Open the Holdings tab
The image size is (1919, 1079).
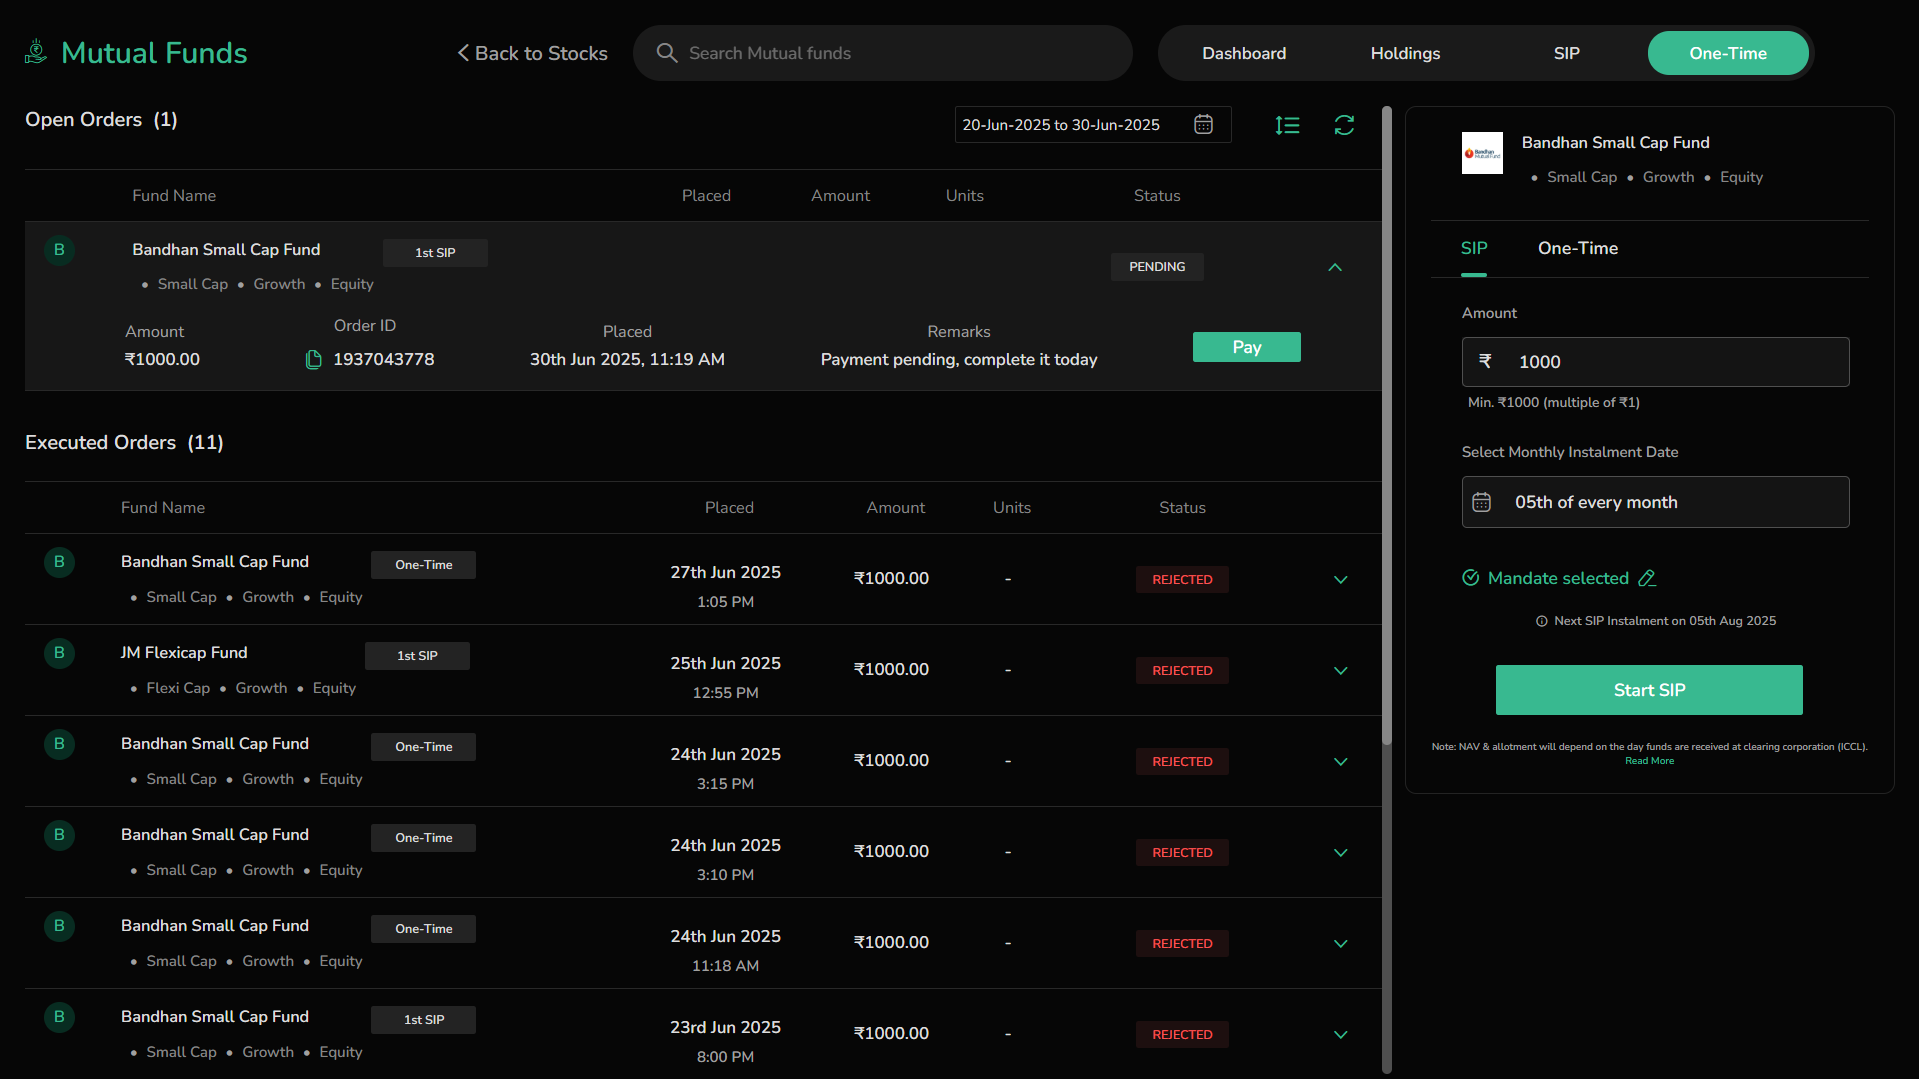1405,53
